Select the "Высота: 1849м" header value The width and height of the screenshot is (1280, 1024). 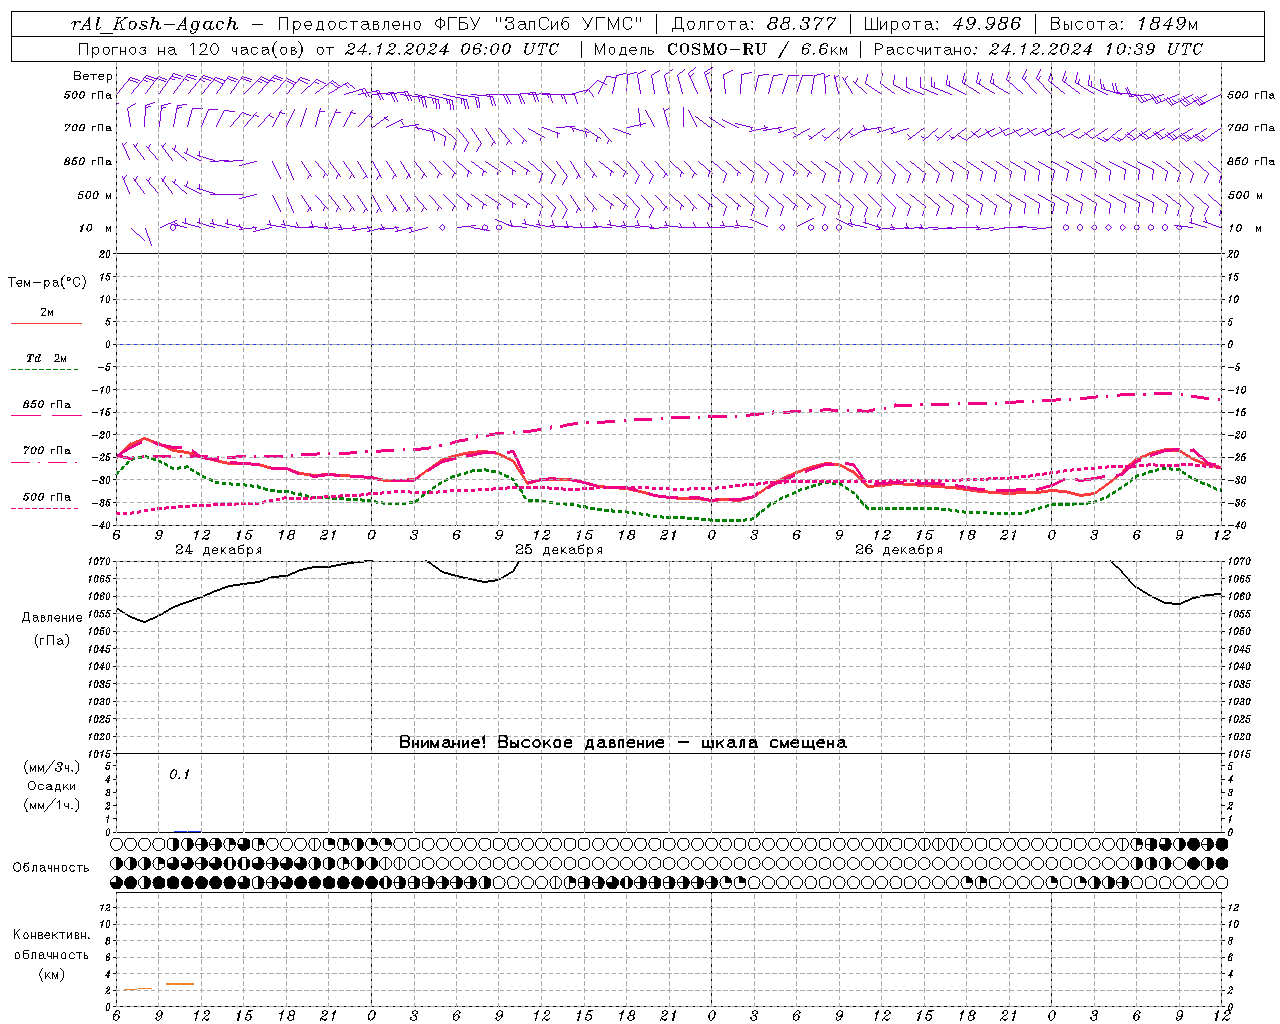click(x=1123, y=24)
